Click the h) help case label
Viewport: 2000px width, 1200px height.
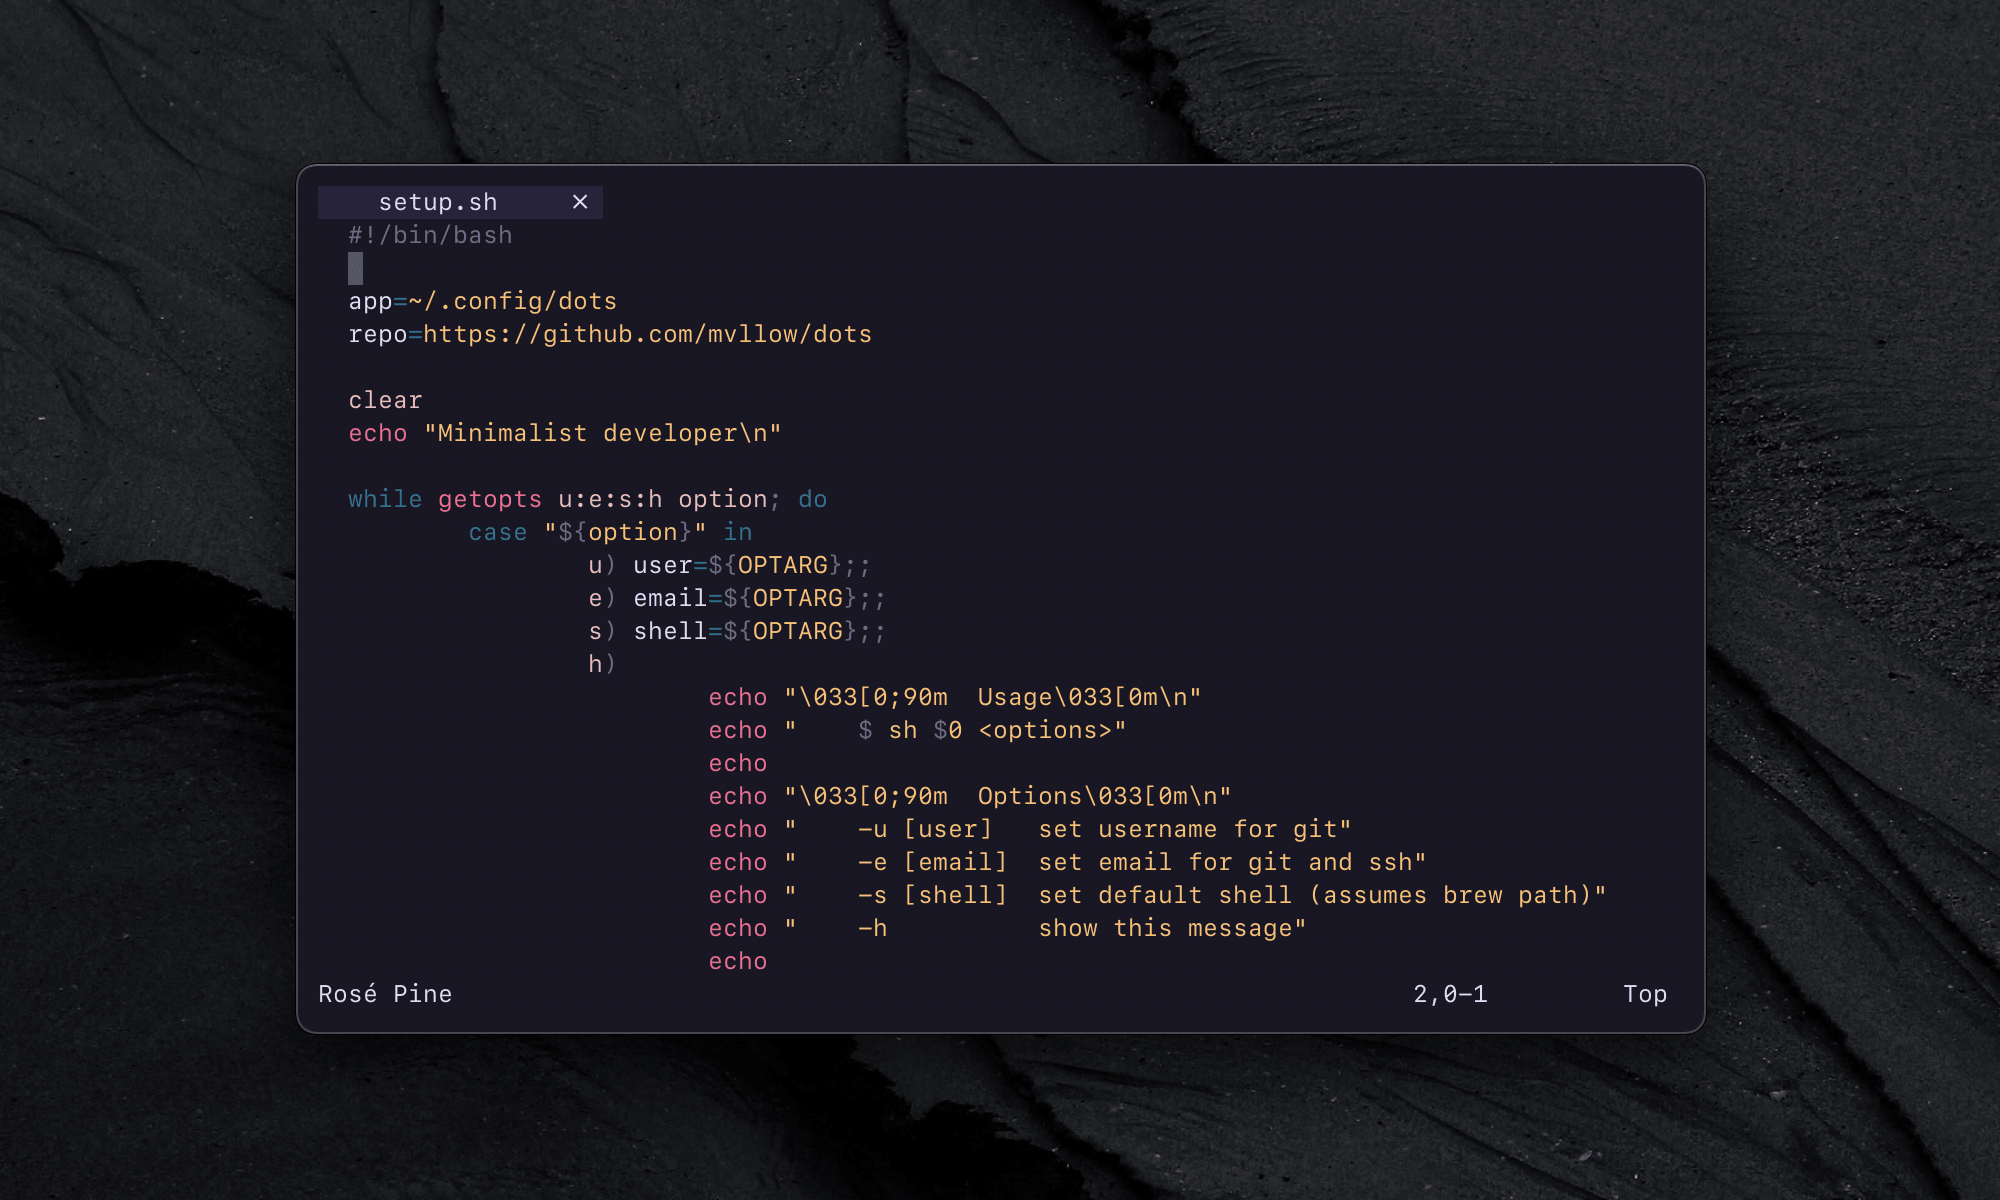(600, 663)
